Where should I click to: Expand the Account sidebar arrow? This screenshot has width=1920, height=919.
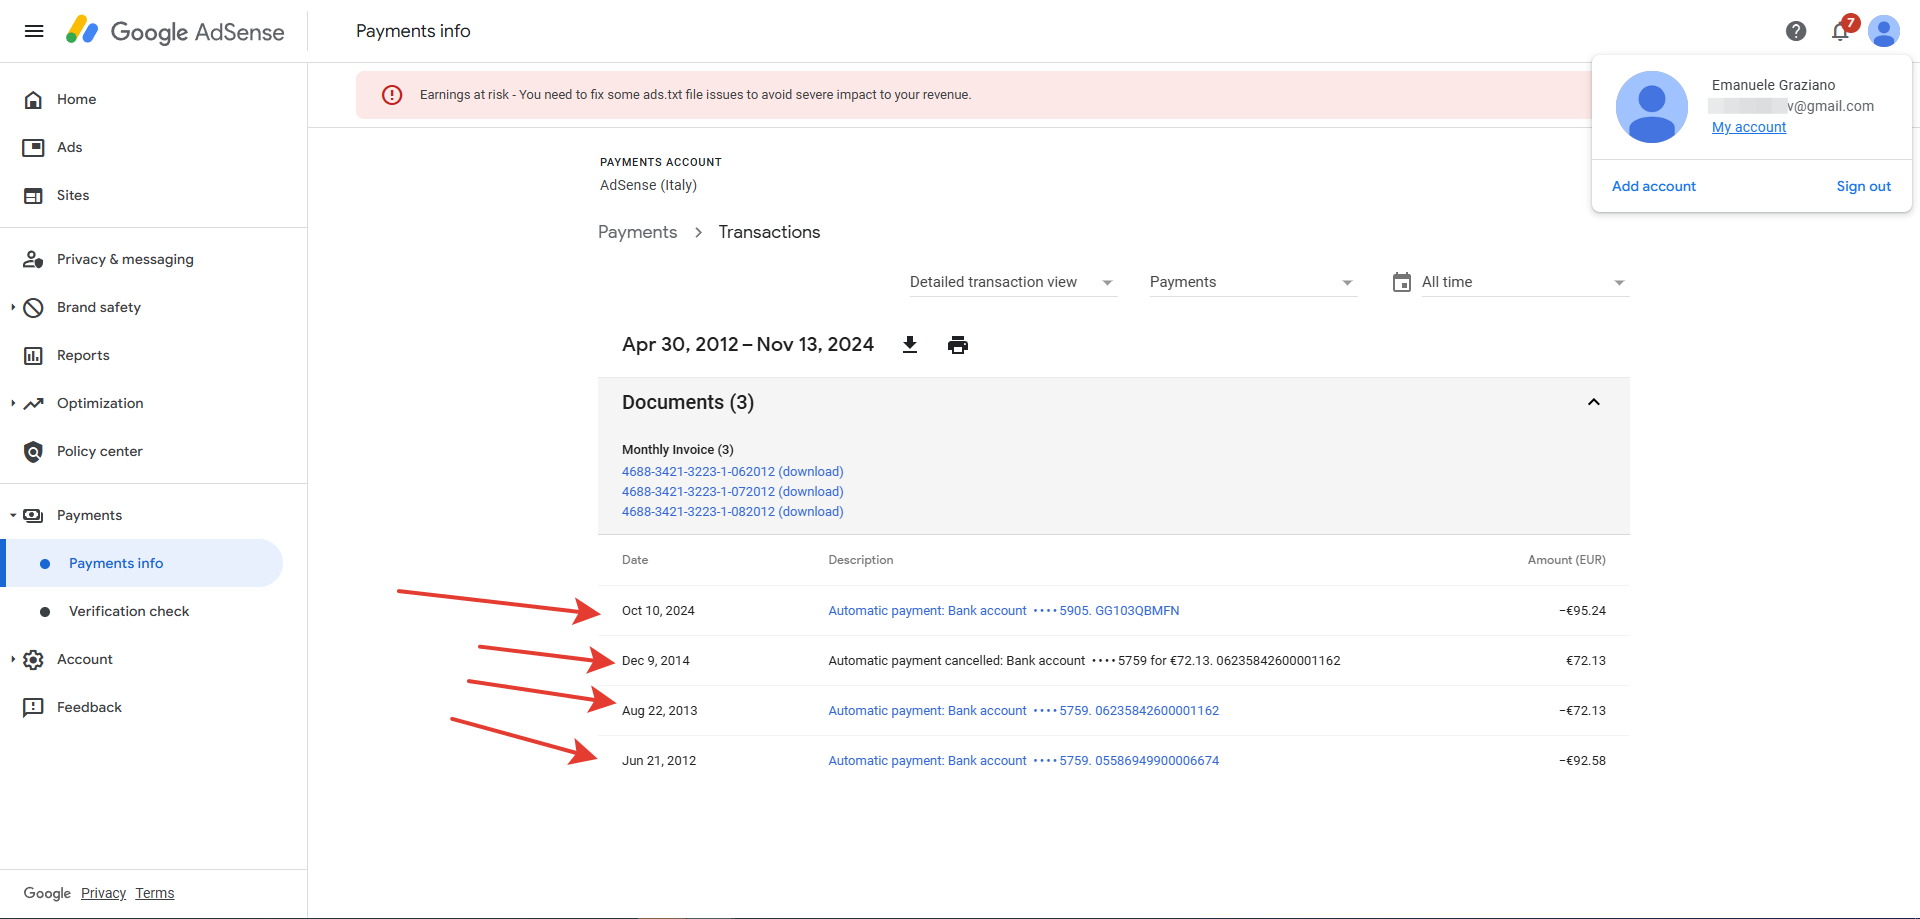coord(13,659)
